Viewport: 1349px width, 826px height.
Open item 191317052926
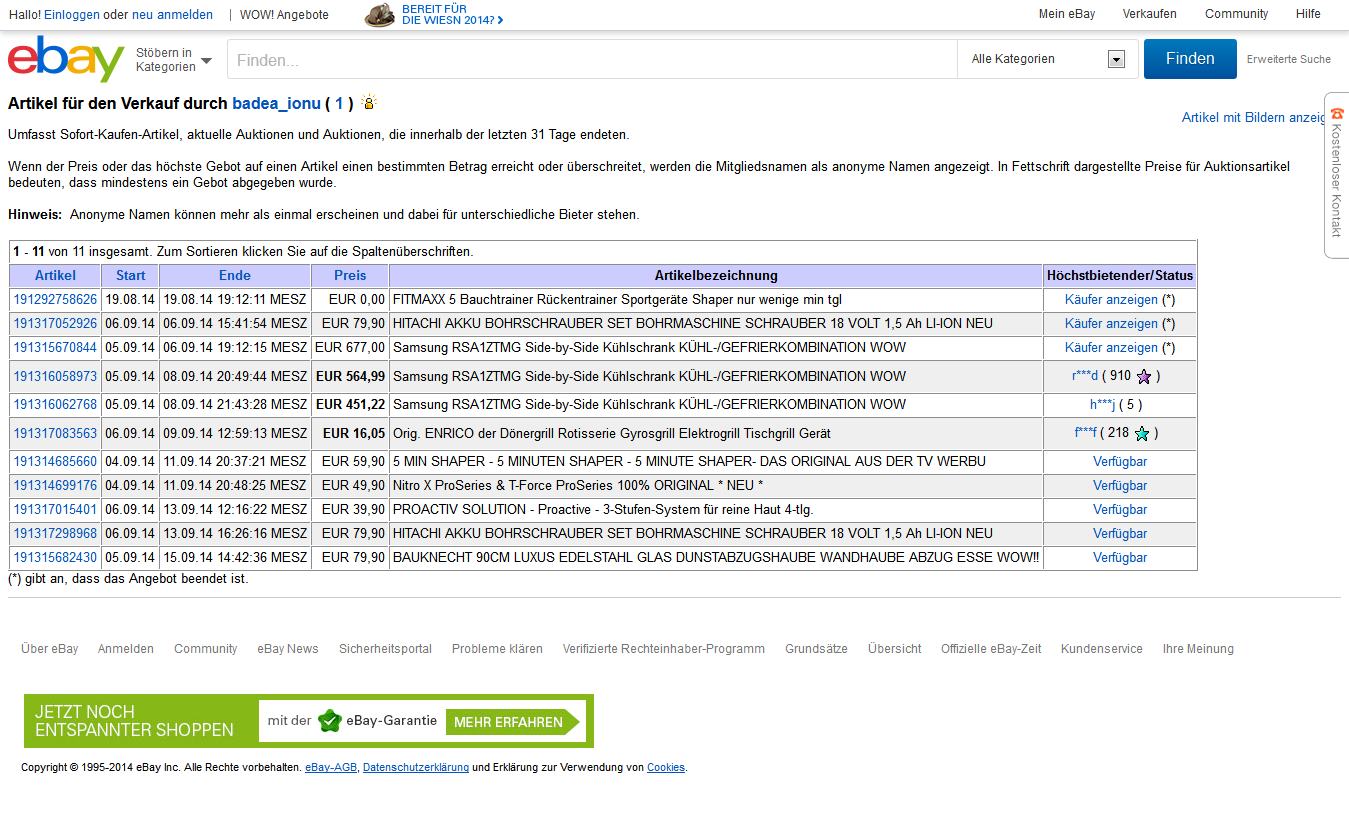(55, 324)
